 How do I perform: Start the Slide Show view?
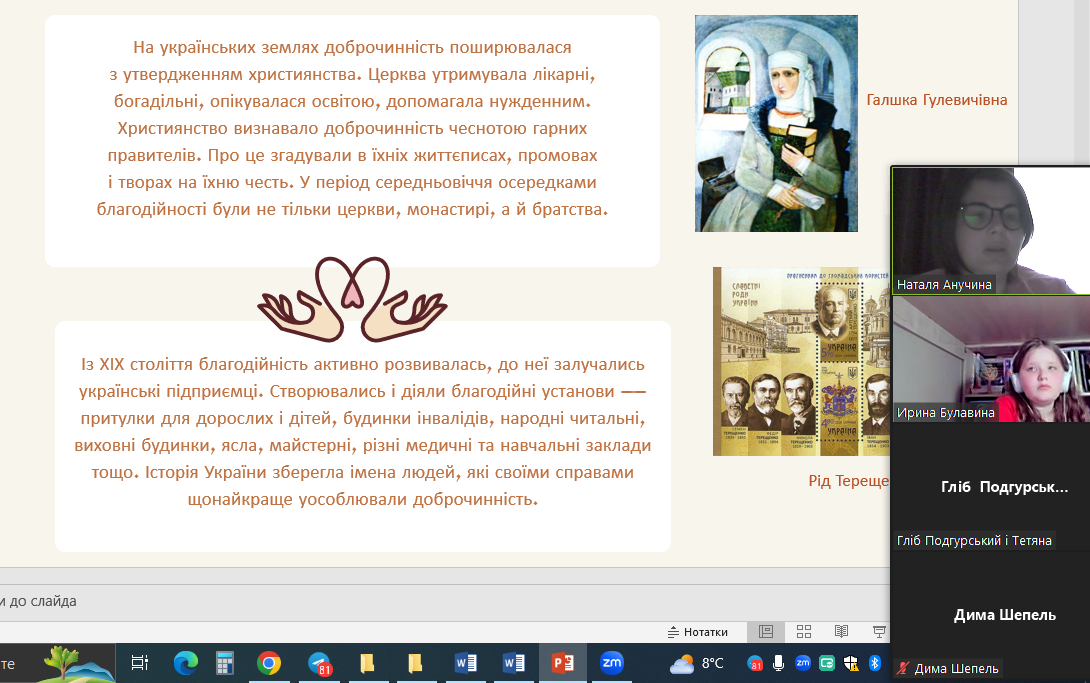[x=879, y=632]
